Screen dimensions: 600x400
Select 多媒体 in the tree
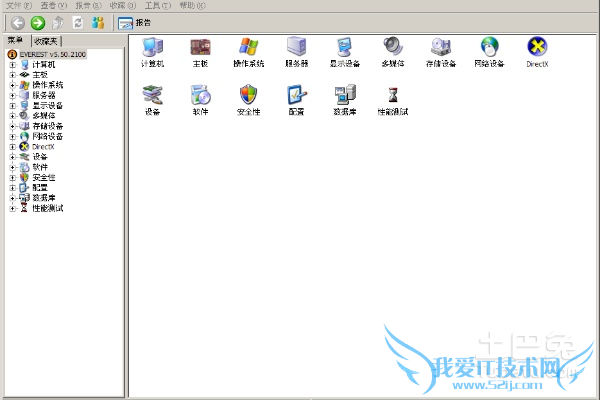click(44, 116)
